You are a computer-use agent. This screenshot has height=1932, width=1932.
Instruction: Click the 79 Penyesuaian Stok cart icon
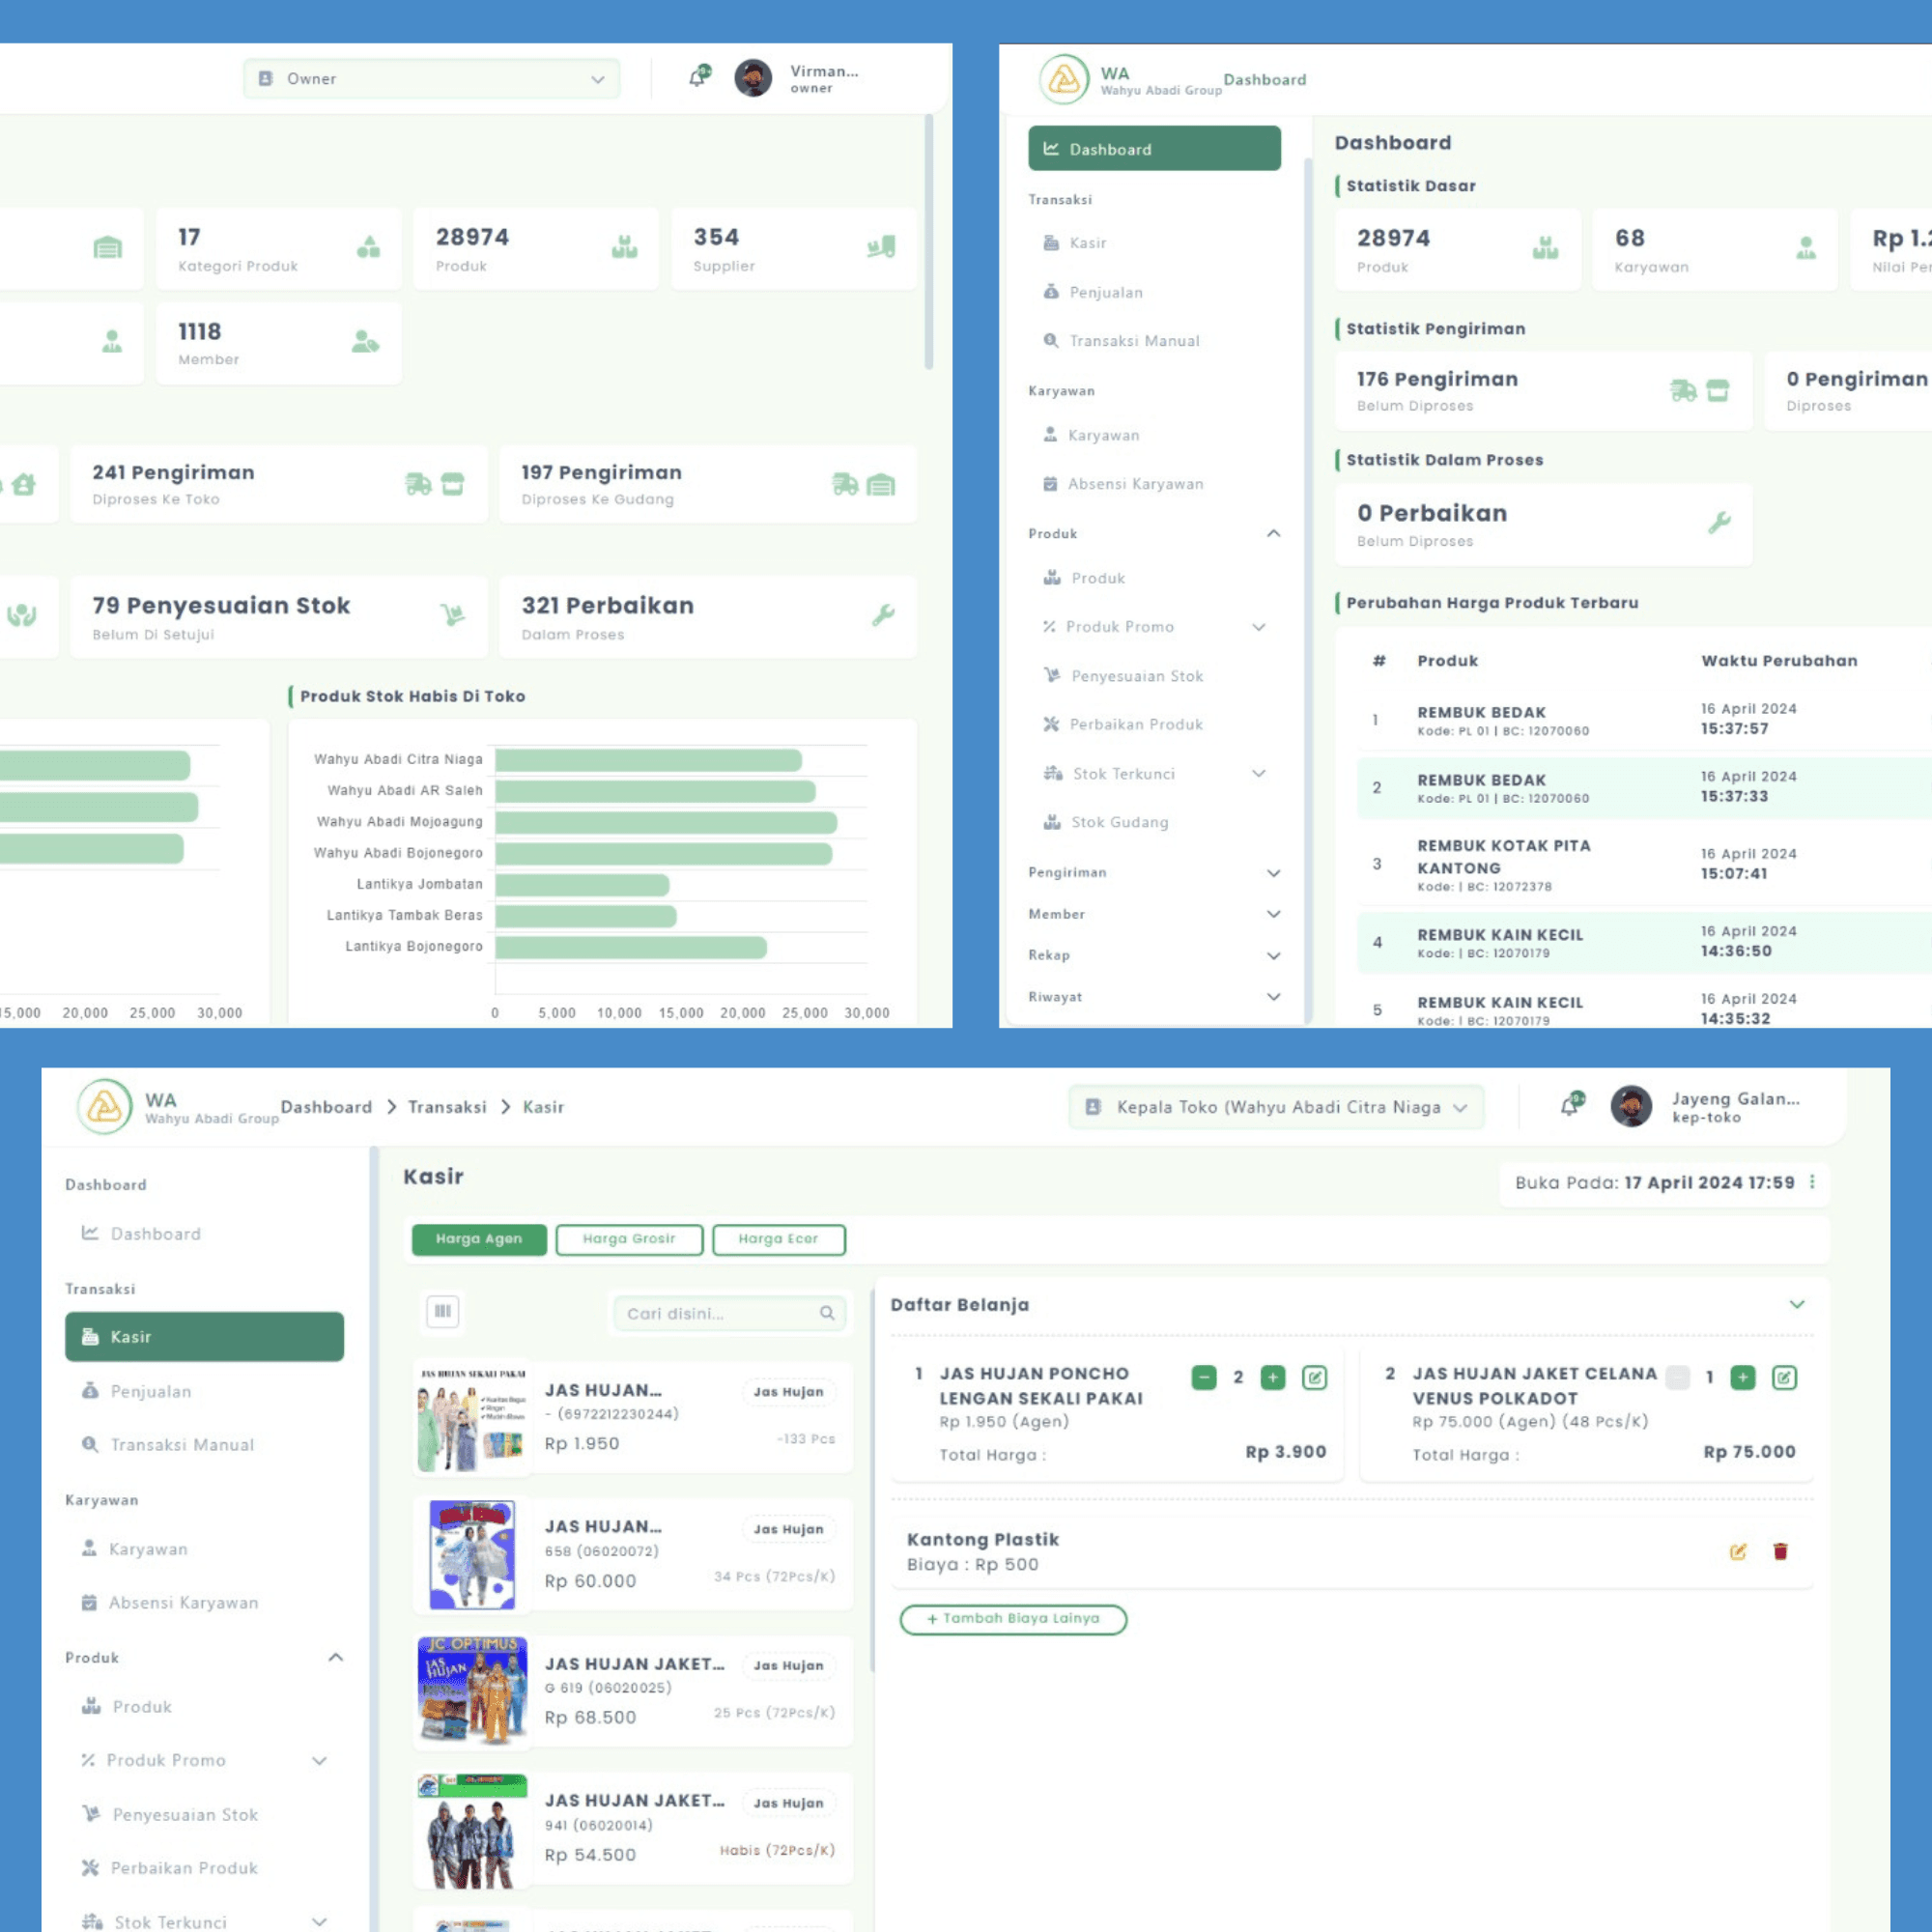point(453,615)
